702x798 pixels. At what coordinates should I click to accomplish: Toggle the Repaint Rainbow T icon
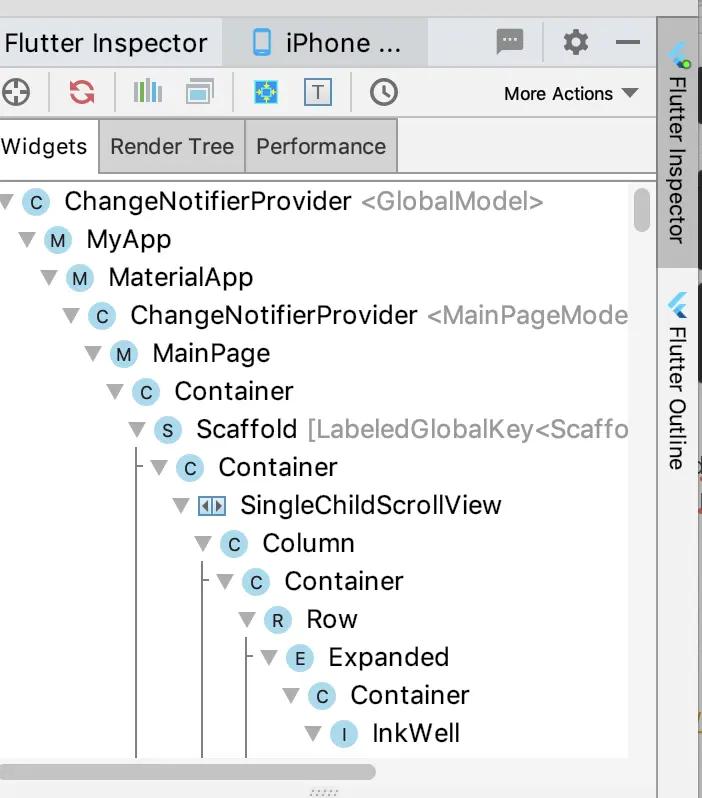click(x=318, y=92)
